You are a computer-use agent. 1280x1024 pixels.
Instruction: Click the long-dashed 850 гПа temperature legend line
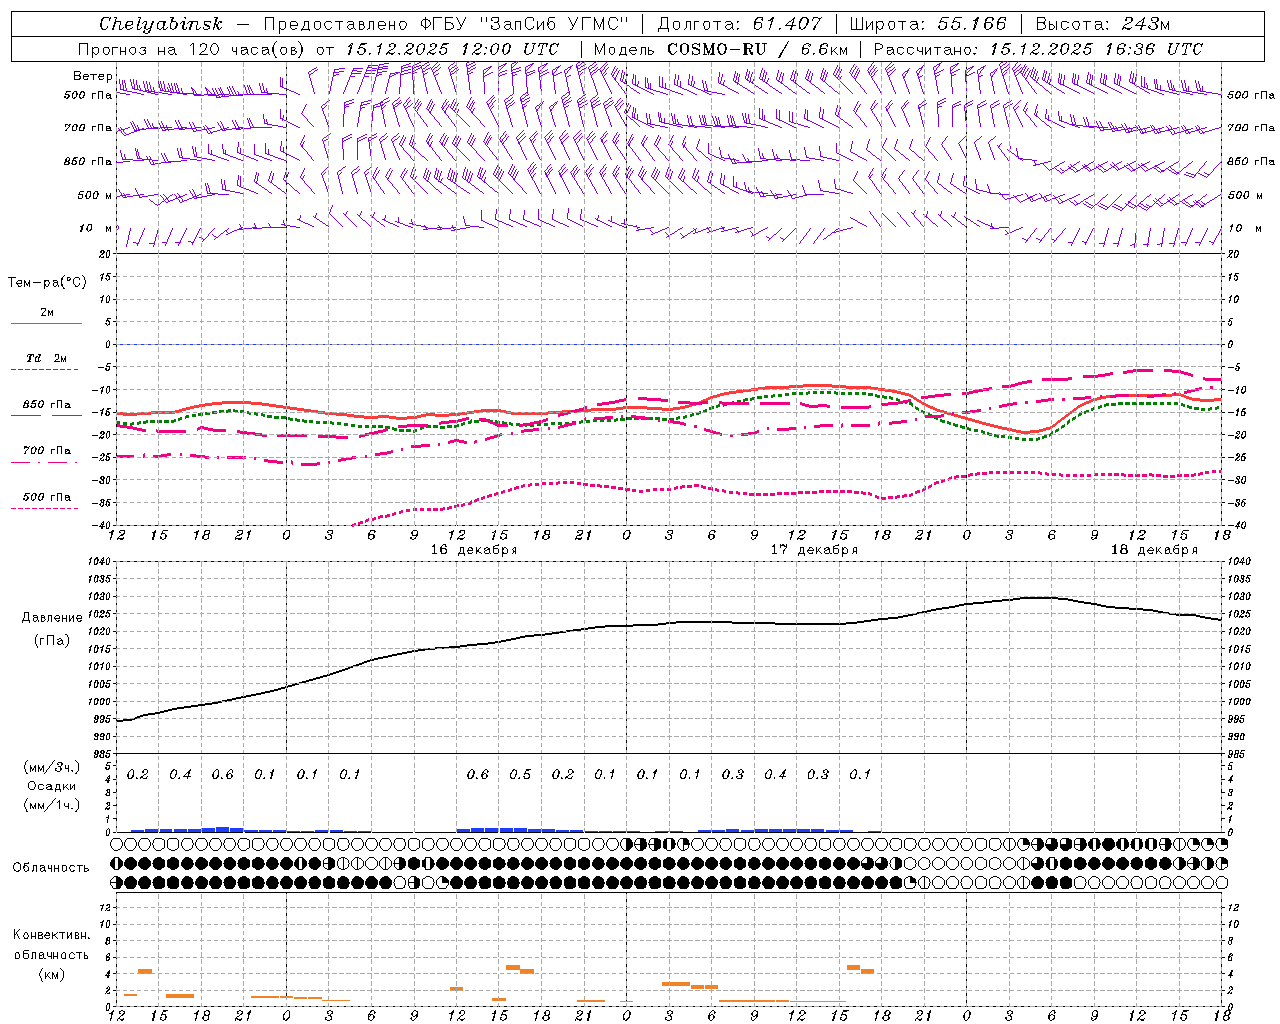pos(44,415)
